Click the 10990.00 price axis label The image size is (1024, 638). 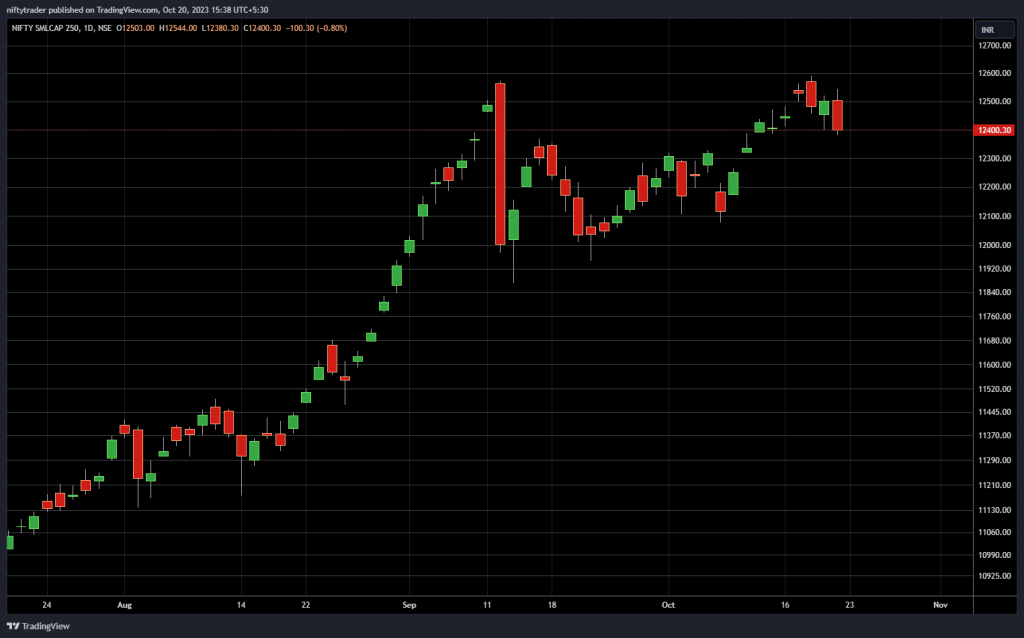click(x=995, y=555)
